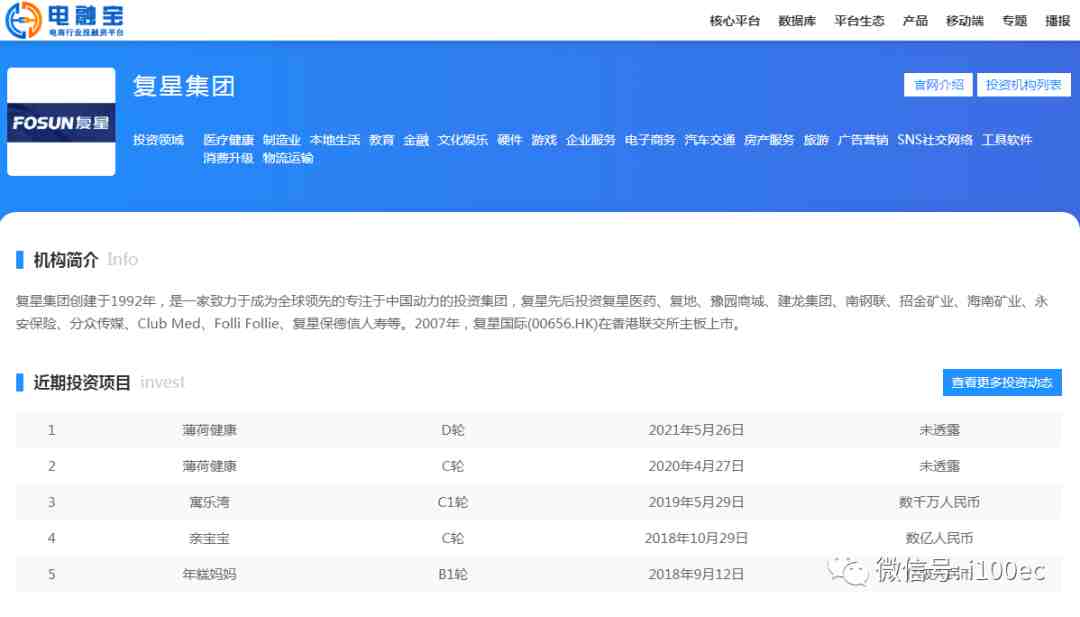This screenshot has width=1080, height=617.
Task: Select the 工具软件 investment field
Action: (x=1007, y=140)
